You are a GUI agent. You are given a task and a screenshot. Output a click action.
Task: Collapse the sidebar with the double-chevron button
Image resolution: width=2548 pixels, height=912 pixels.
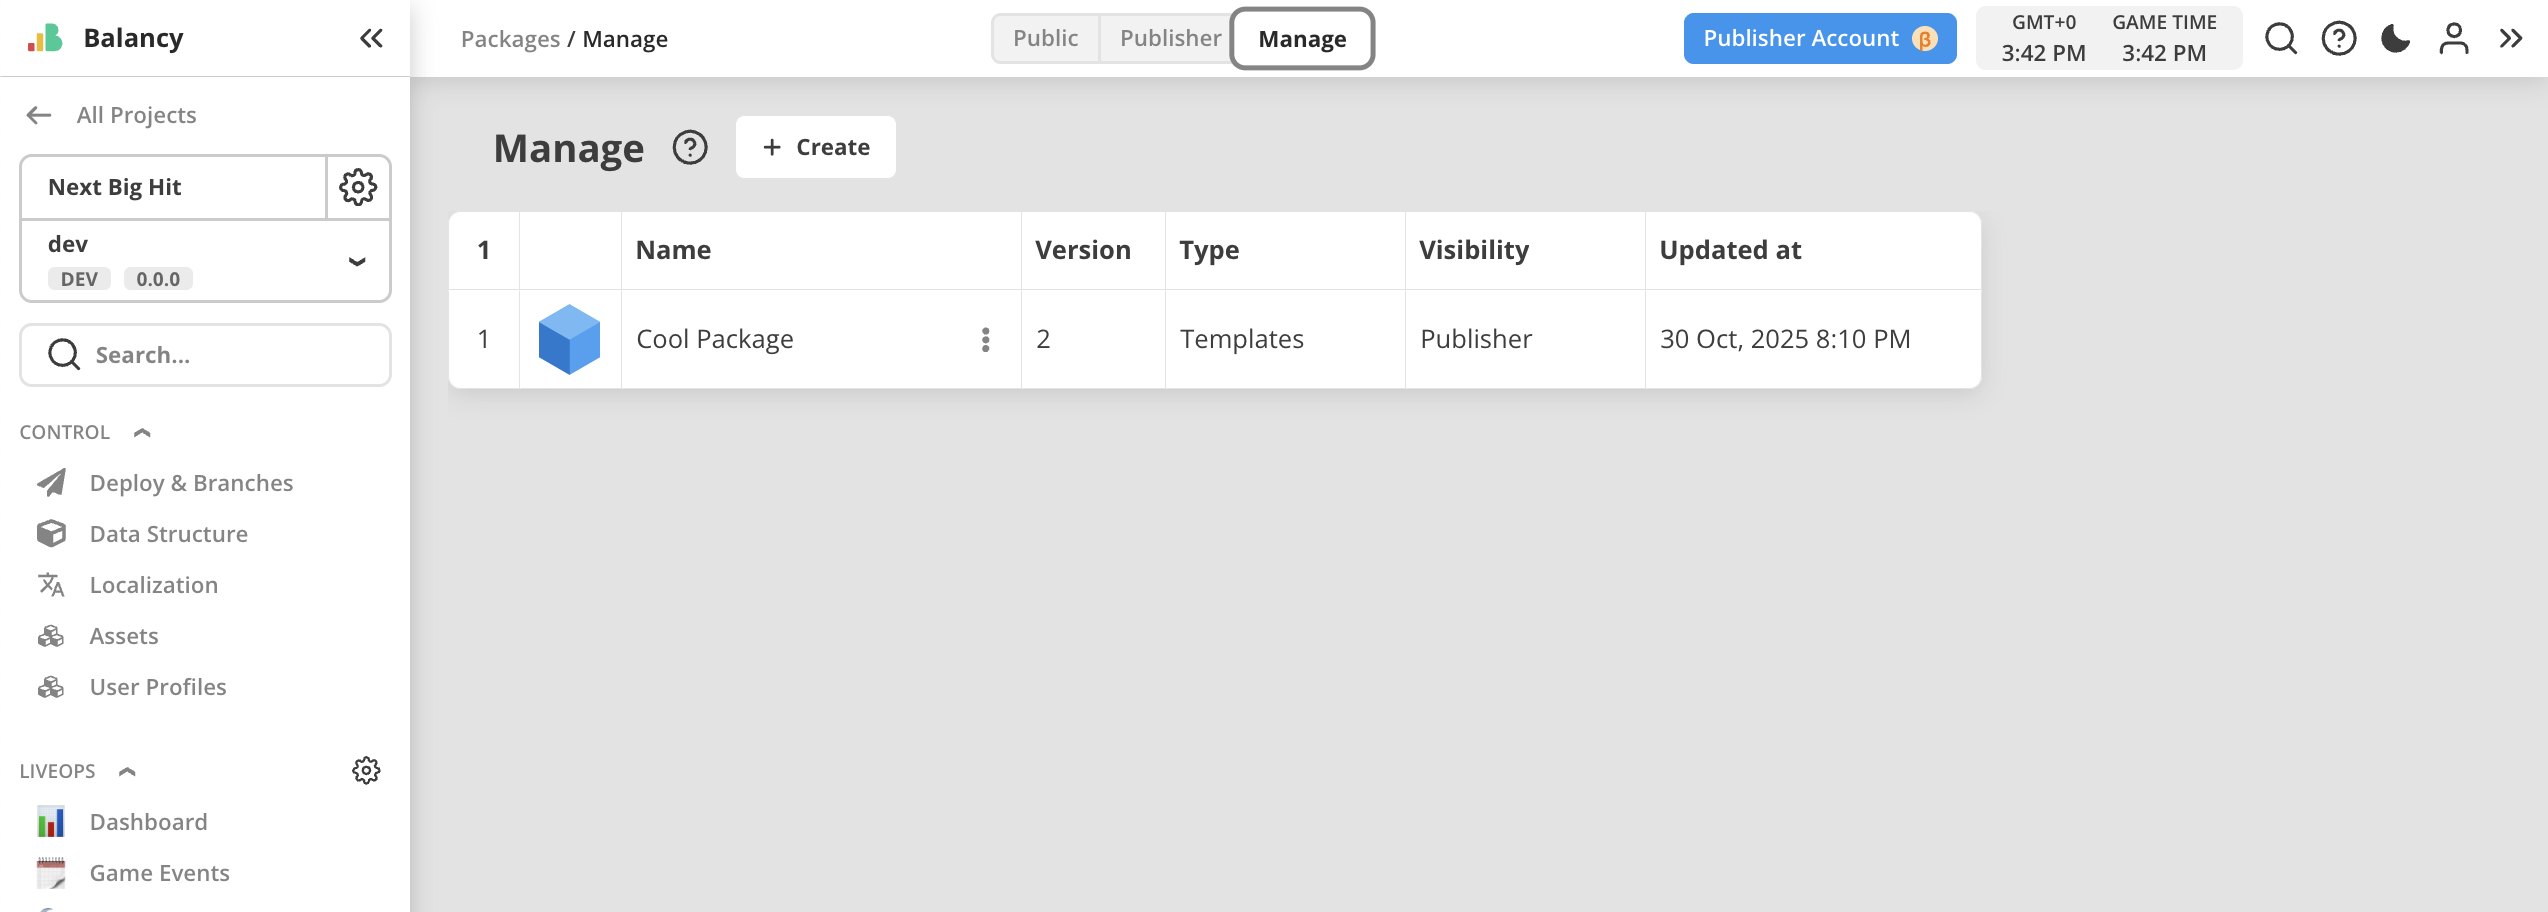pyautogui.click(x=371, y=38)
